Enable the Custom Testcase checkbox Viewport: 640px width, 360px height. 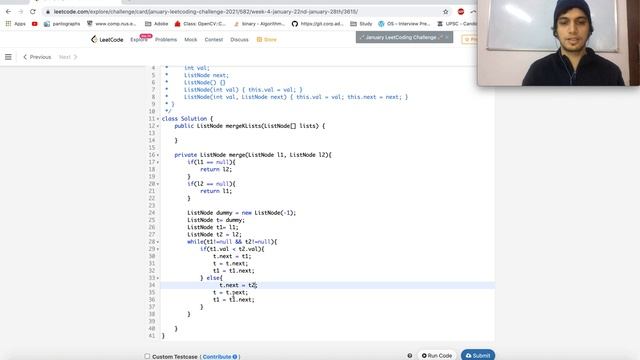tap(147, 356)
